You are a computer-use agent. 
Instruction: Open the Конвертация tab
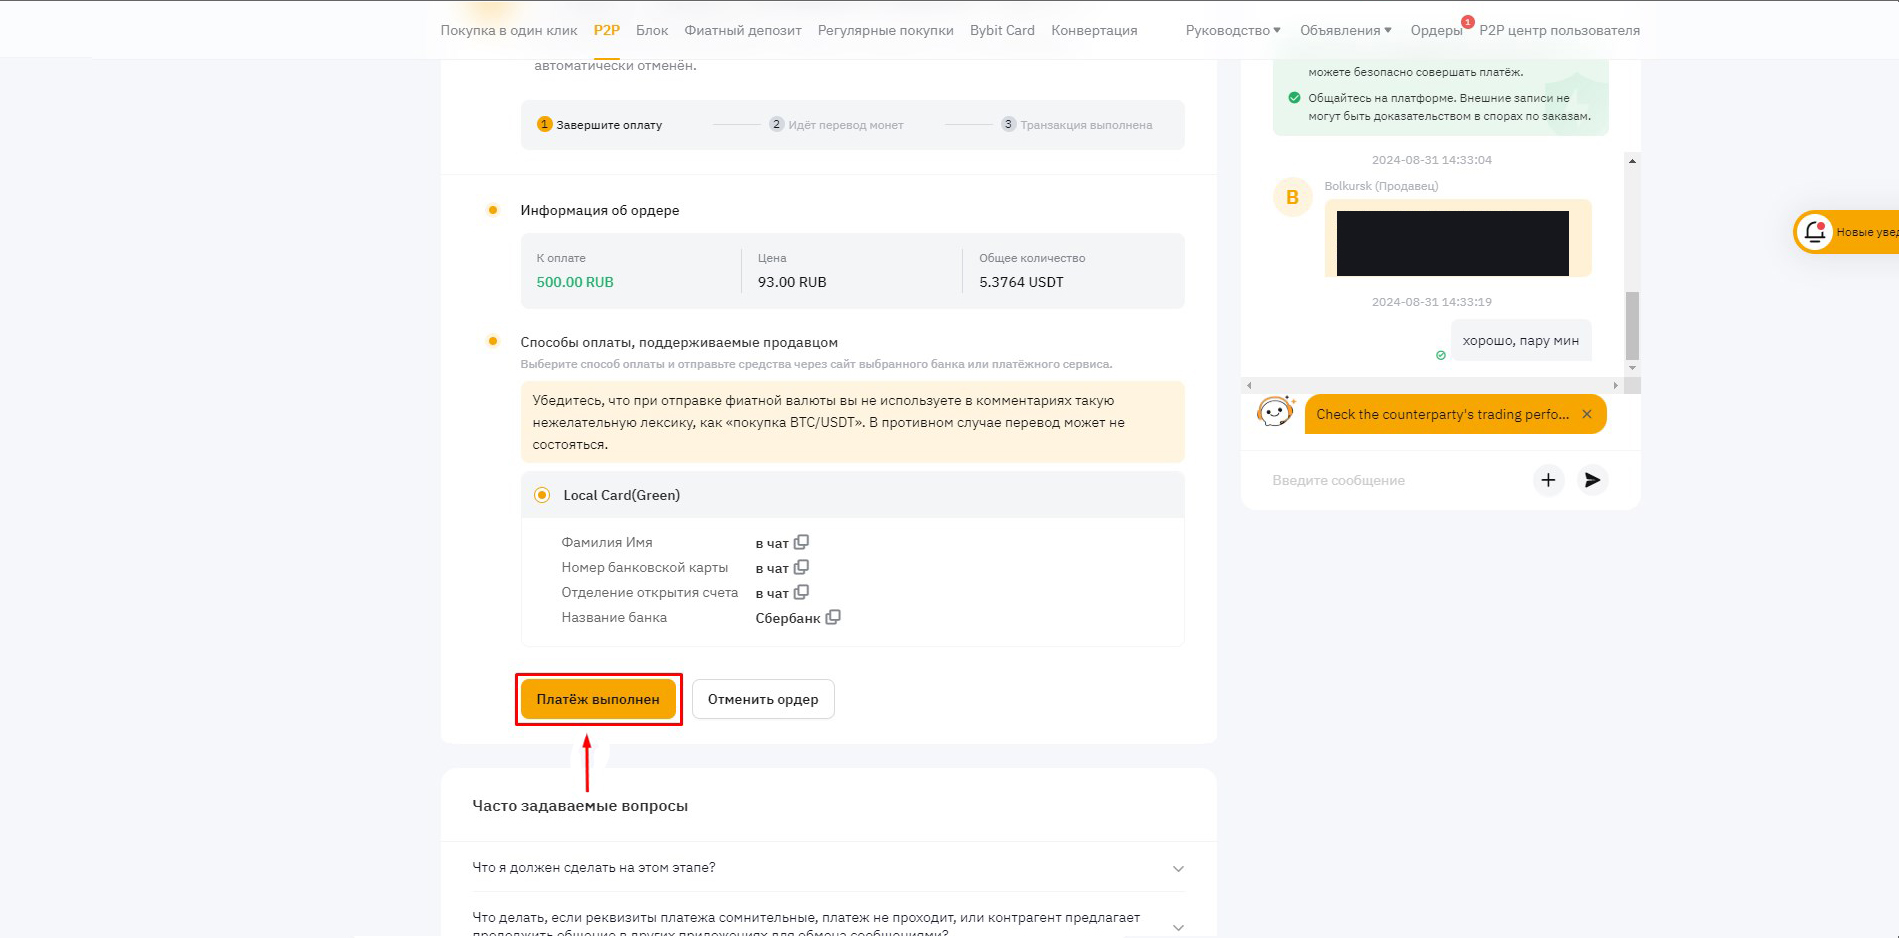[1094, 30]
